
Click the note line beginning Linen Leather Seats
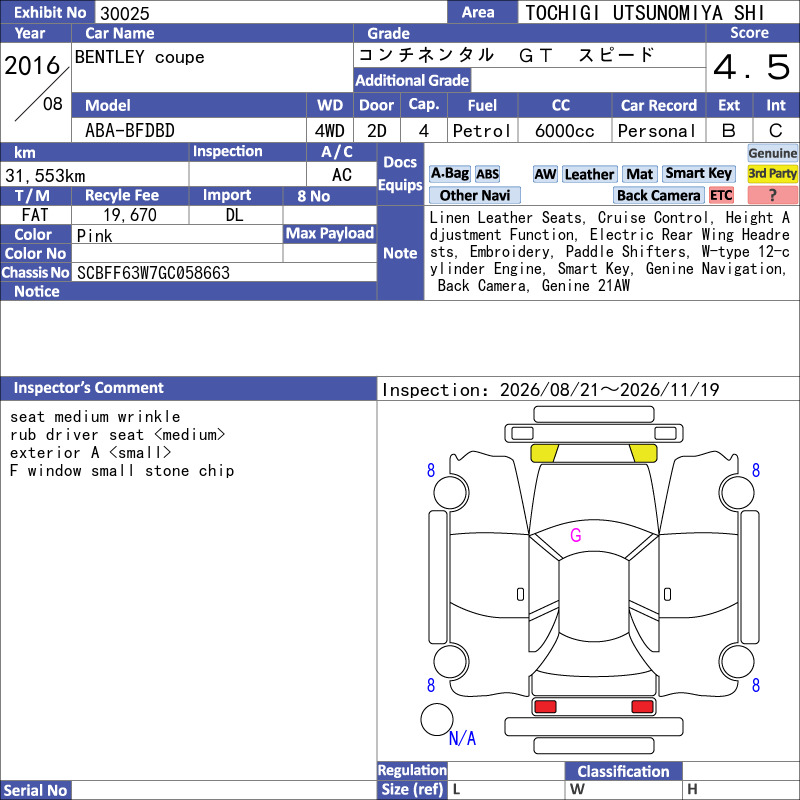pyautogui.click(x=609, y=218)
